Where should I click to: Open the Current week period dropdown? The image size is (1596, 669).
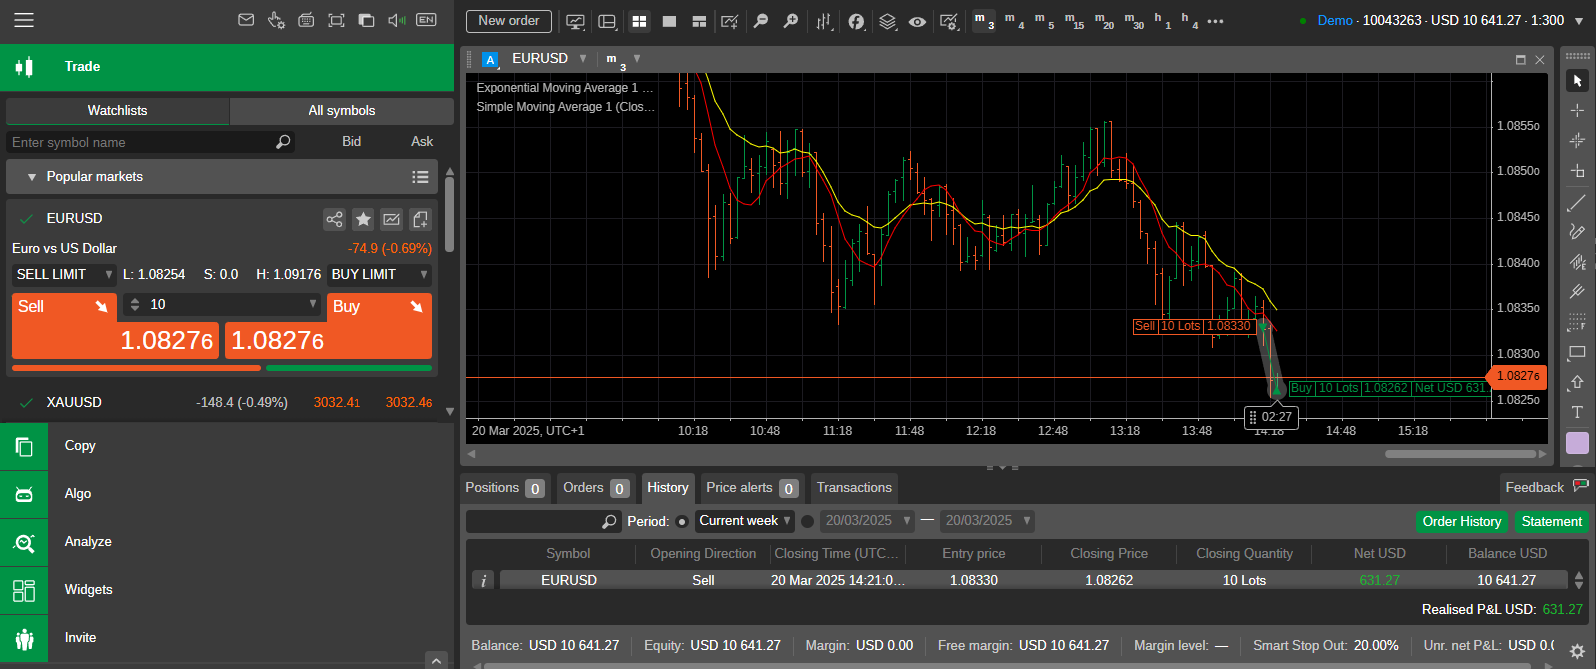pyautogui.click(x=745, y=521)
